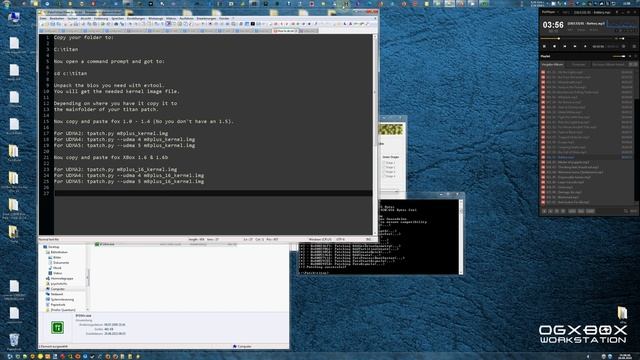
Task: Click the 'cd c:\titan' line in the editor
Action: pos(70,73)
